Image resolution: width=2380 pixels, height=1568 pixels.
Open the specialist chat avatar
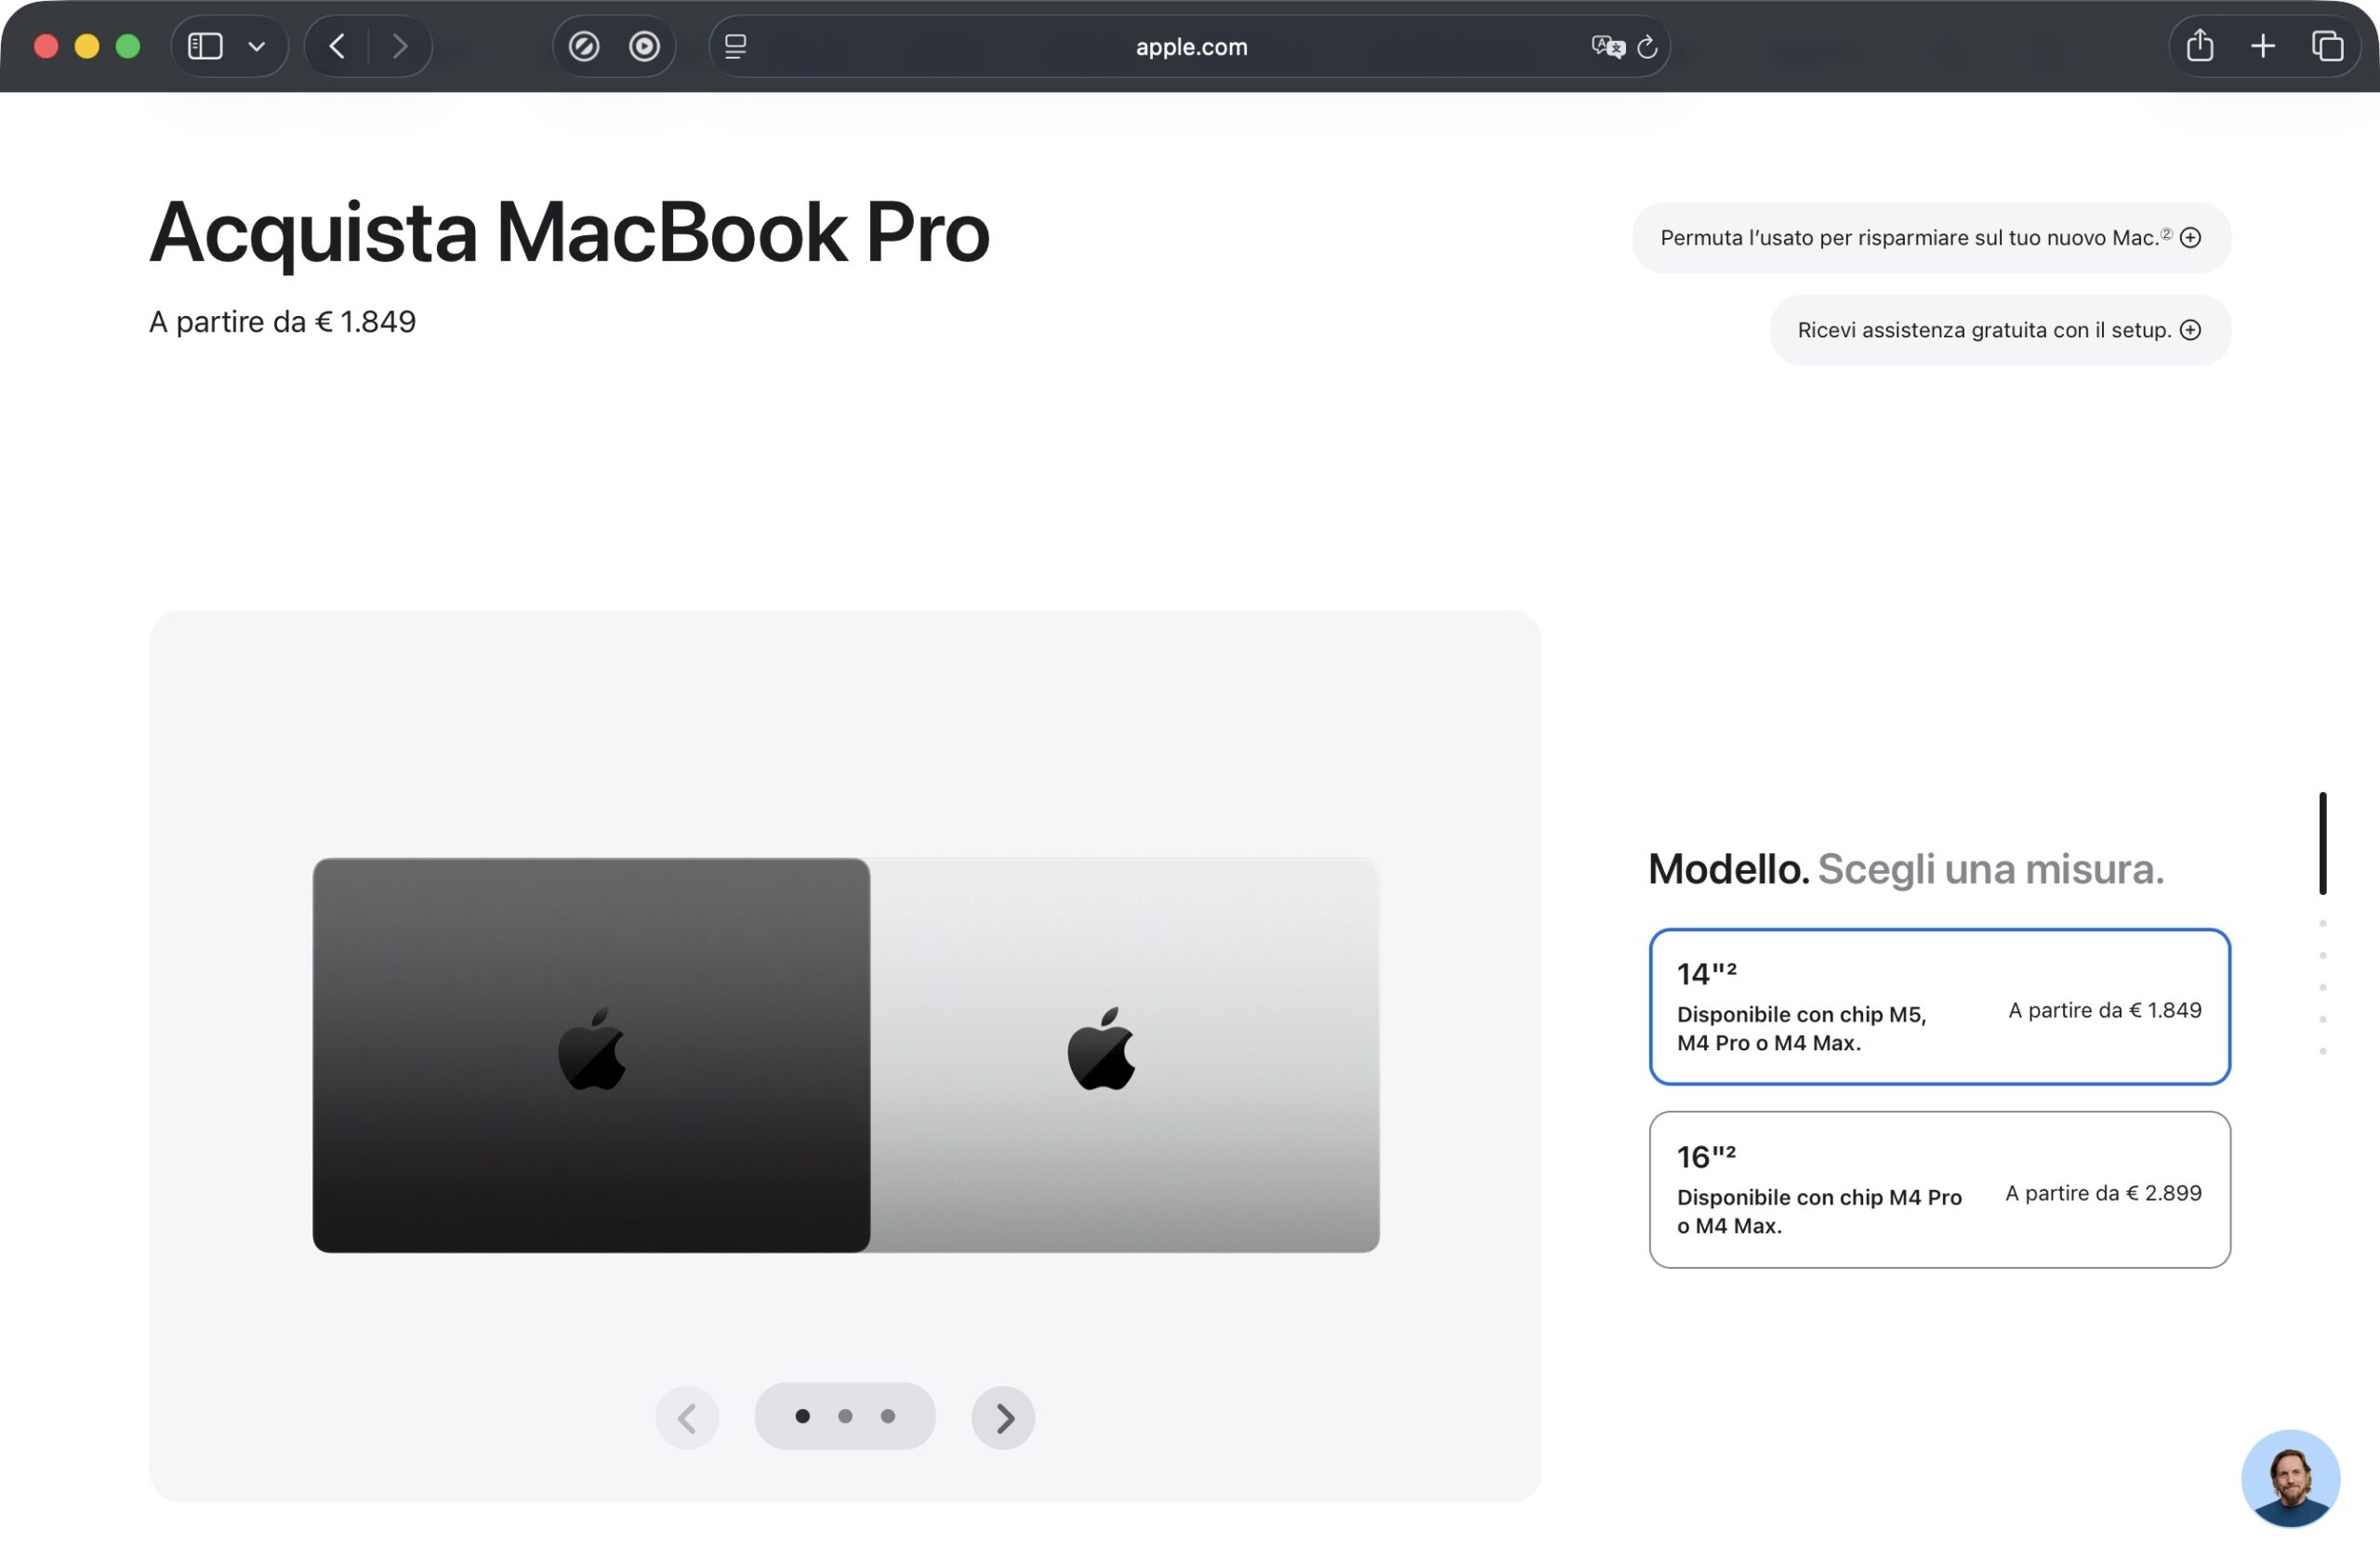(x=2290, y=1477)
